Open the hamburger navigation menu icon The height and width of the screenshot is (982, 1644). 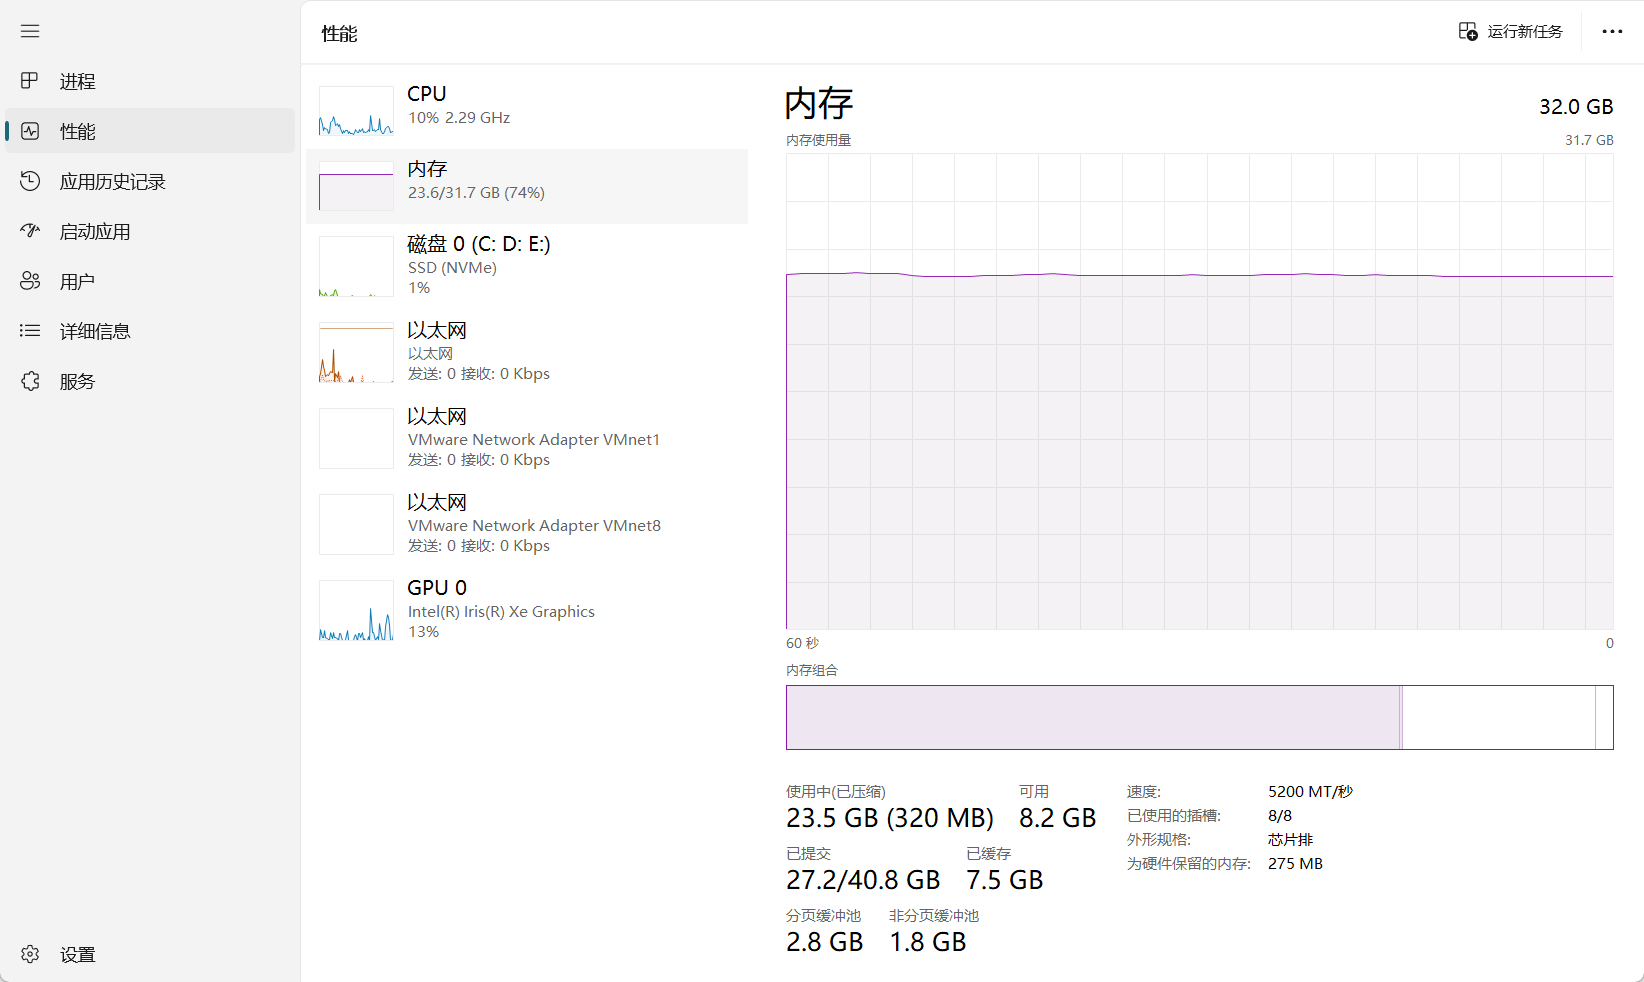pyautogui.click(x=30, y=31)
